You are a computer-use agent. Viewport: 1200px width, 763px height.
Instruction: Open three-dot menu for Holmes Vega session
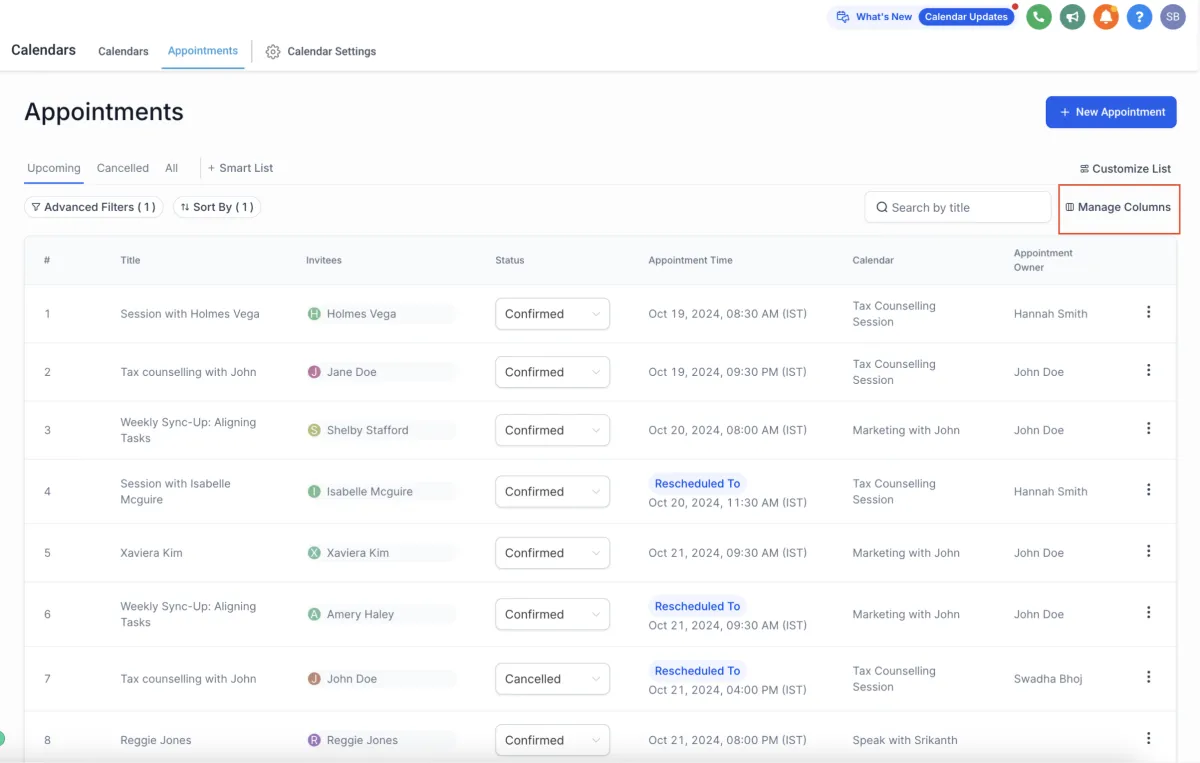pyautogui.click(x=1148, y=312)
